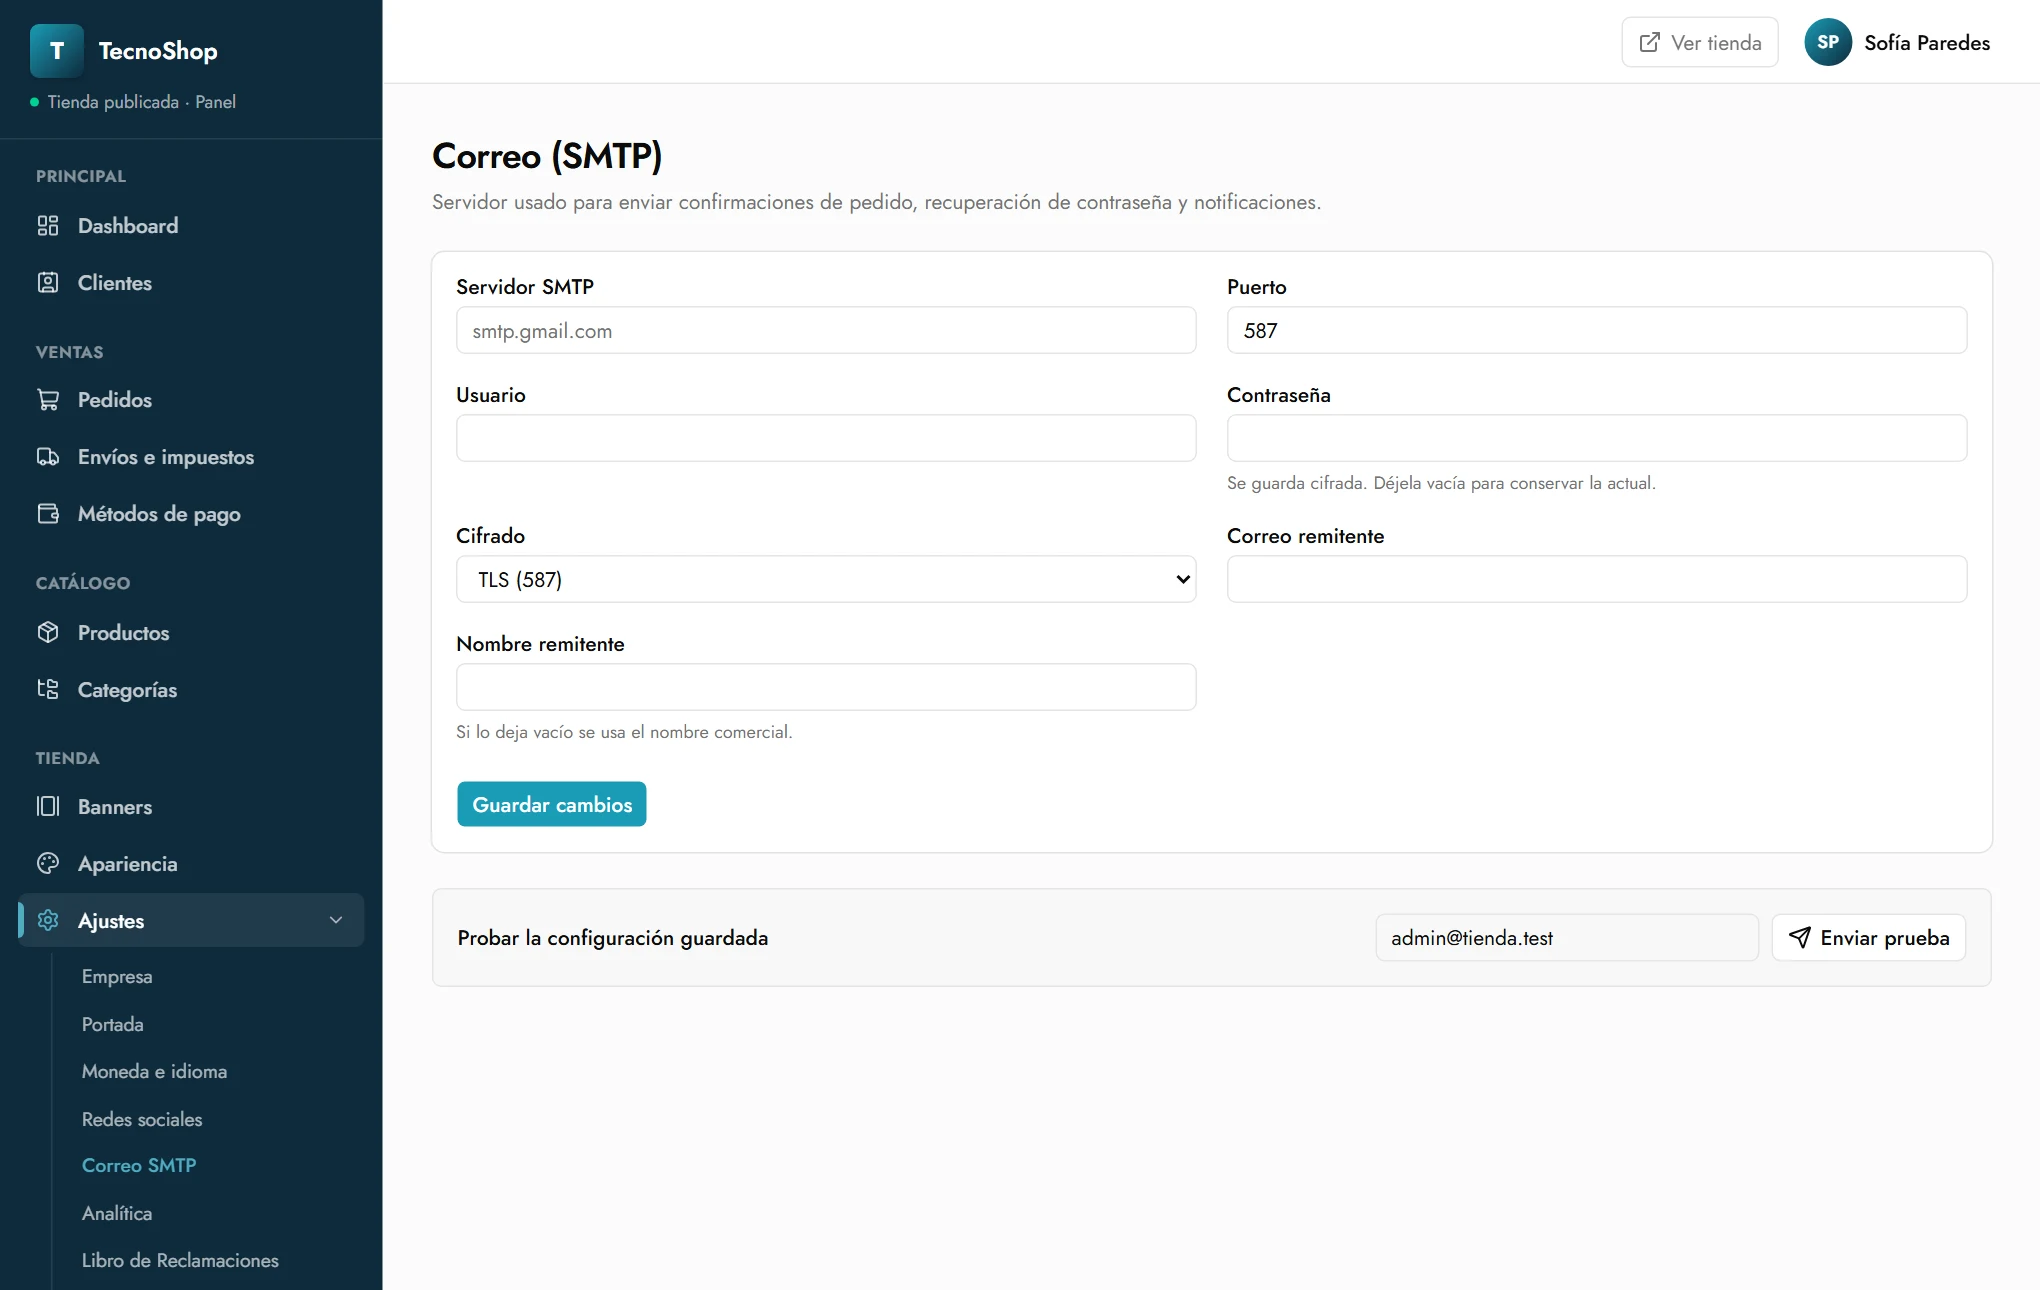This screenshot has height=1290, width=2040.
Task: Go to Dashboard menu item
Action: tap(191, 226)
